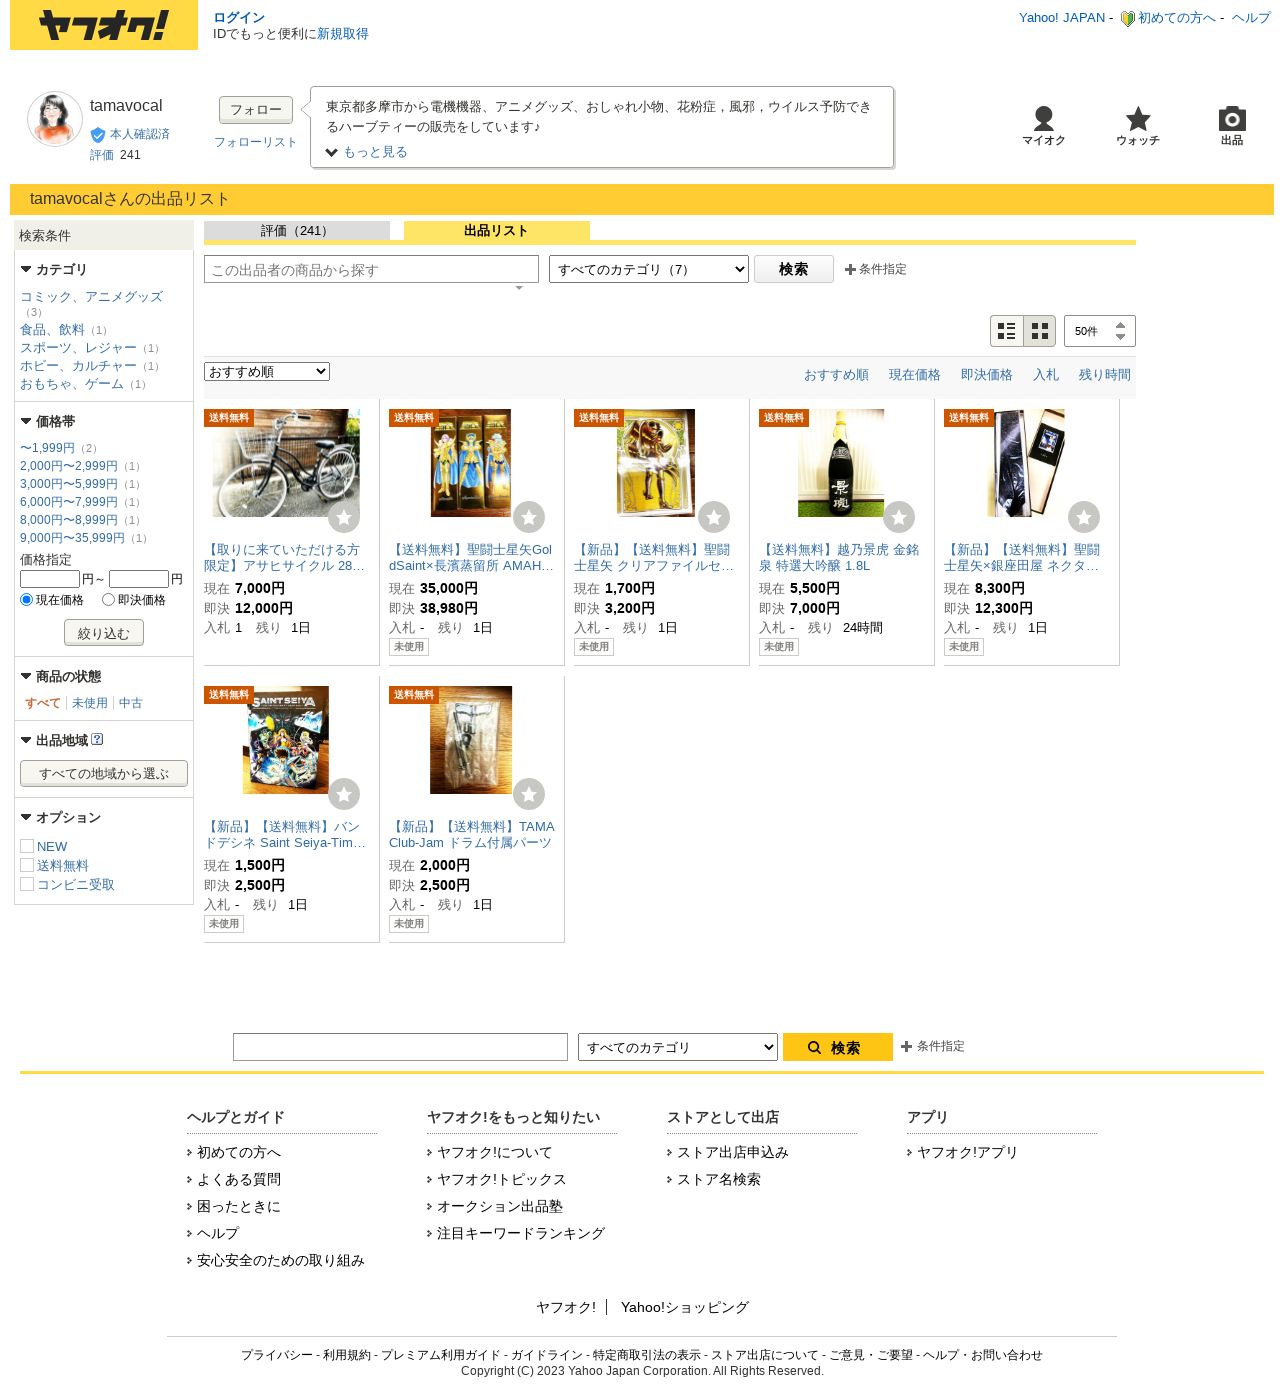Open マイオク from the person icon

coord(1043,126)
